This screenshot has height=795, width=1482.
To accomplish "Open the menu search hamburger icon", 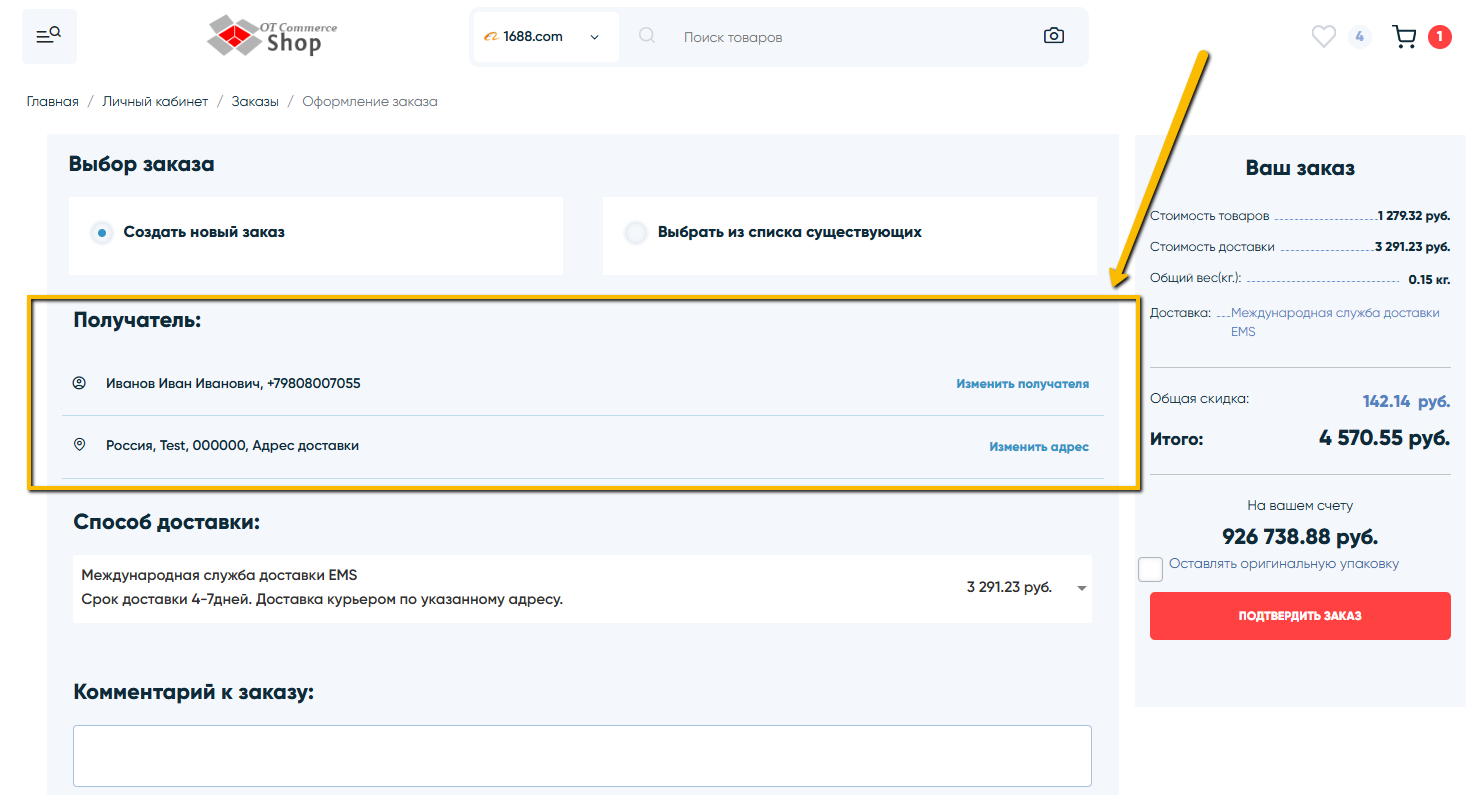I will pyautogui.click(x=49, y=36).
